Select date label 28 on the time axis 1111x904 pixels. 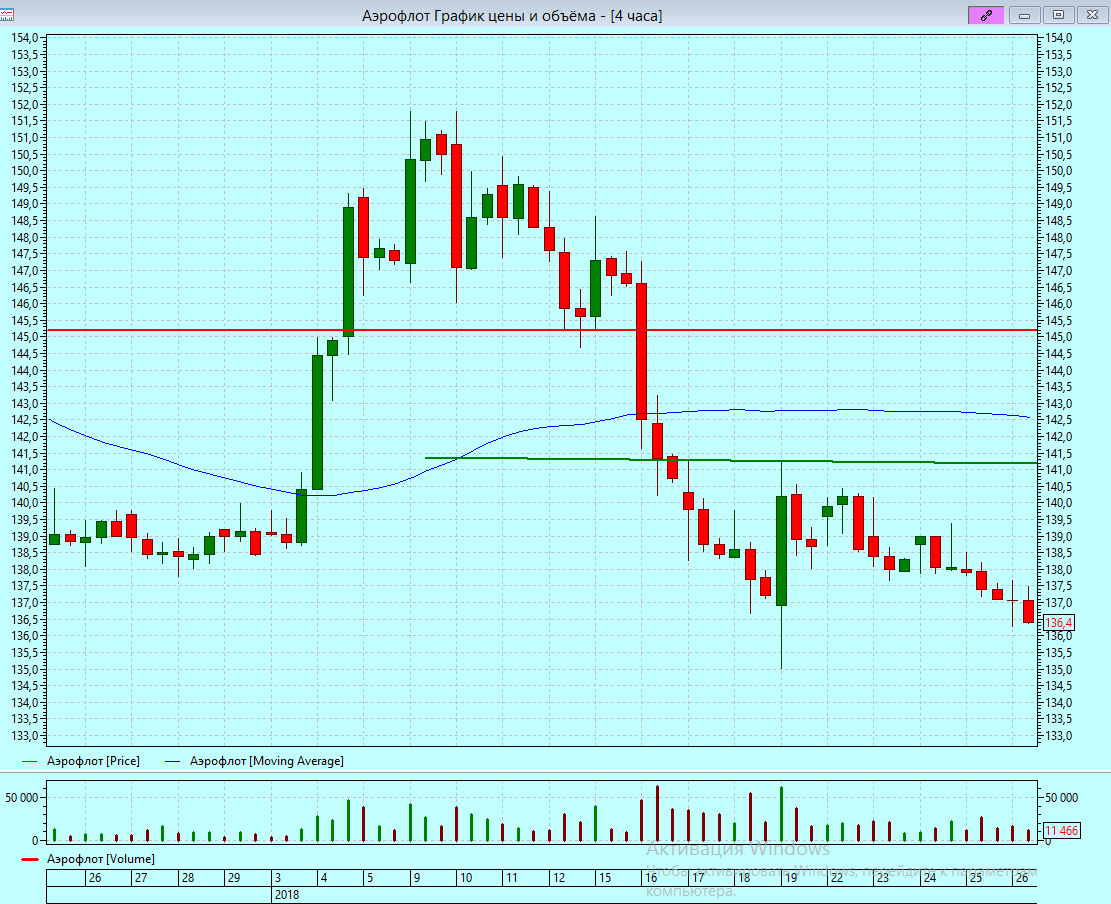(x=188, y=878)
